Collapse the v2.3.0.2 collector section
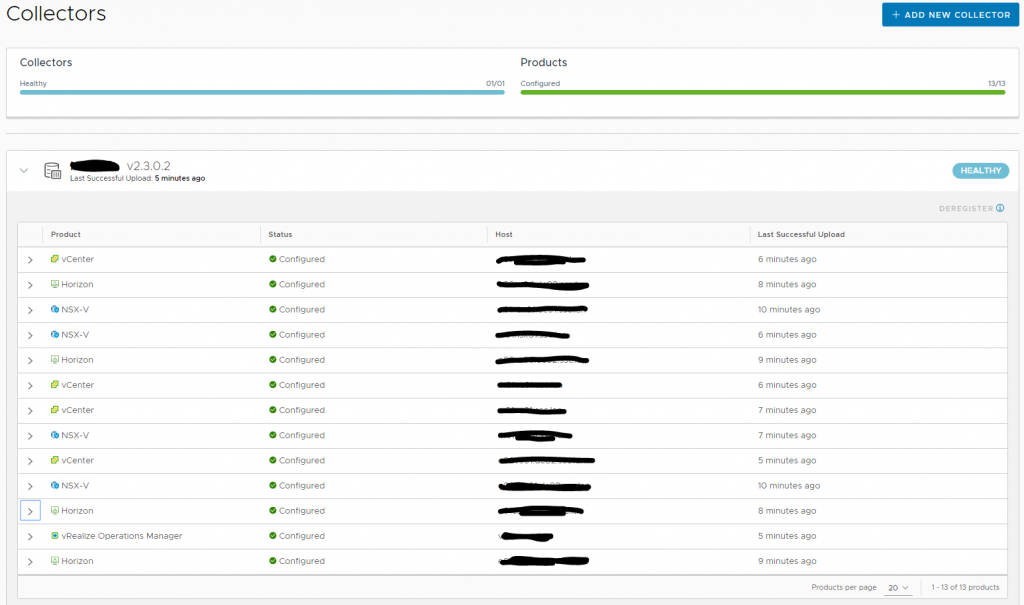 coord(24,171)
